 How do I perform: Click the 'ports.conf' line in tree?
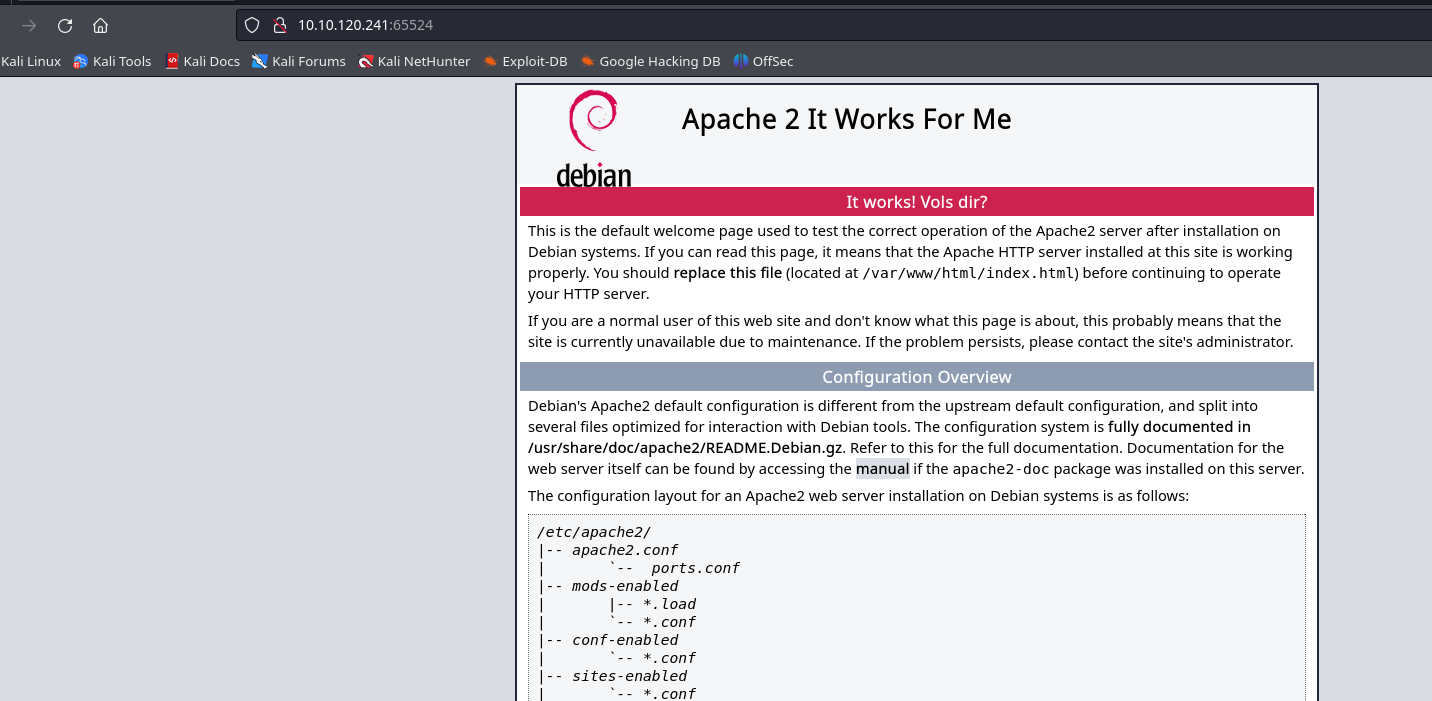[695, 568]
